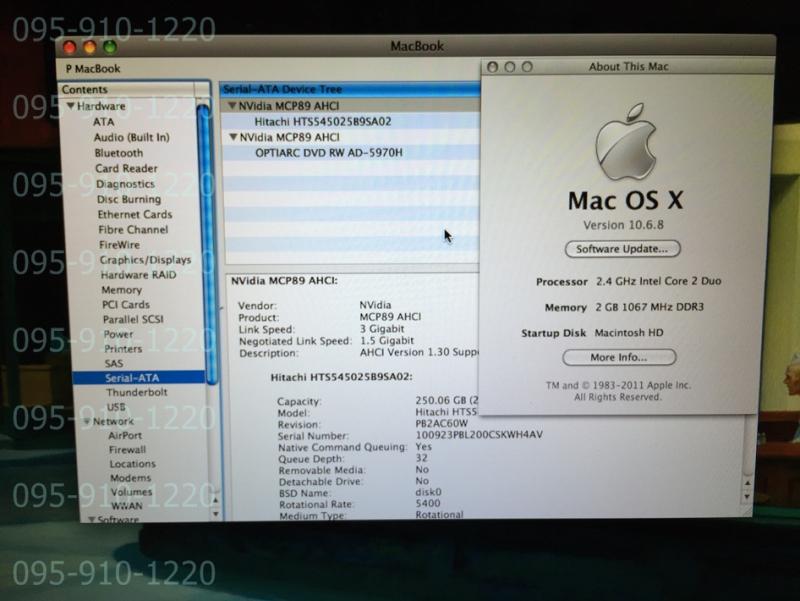Click BSD Name value disk0
This screenshot has width=800, height=601.
click(428, 492)
